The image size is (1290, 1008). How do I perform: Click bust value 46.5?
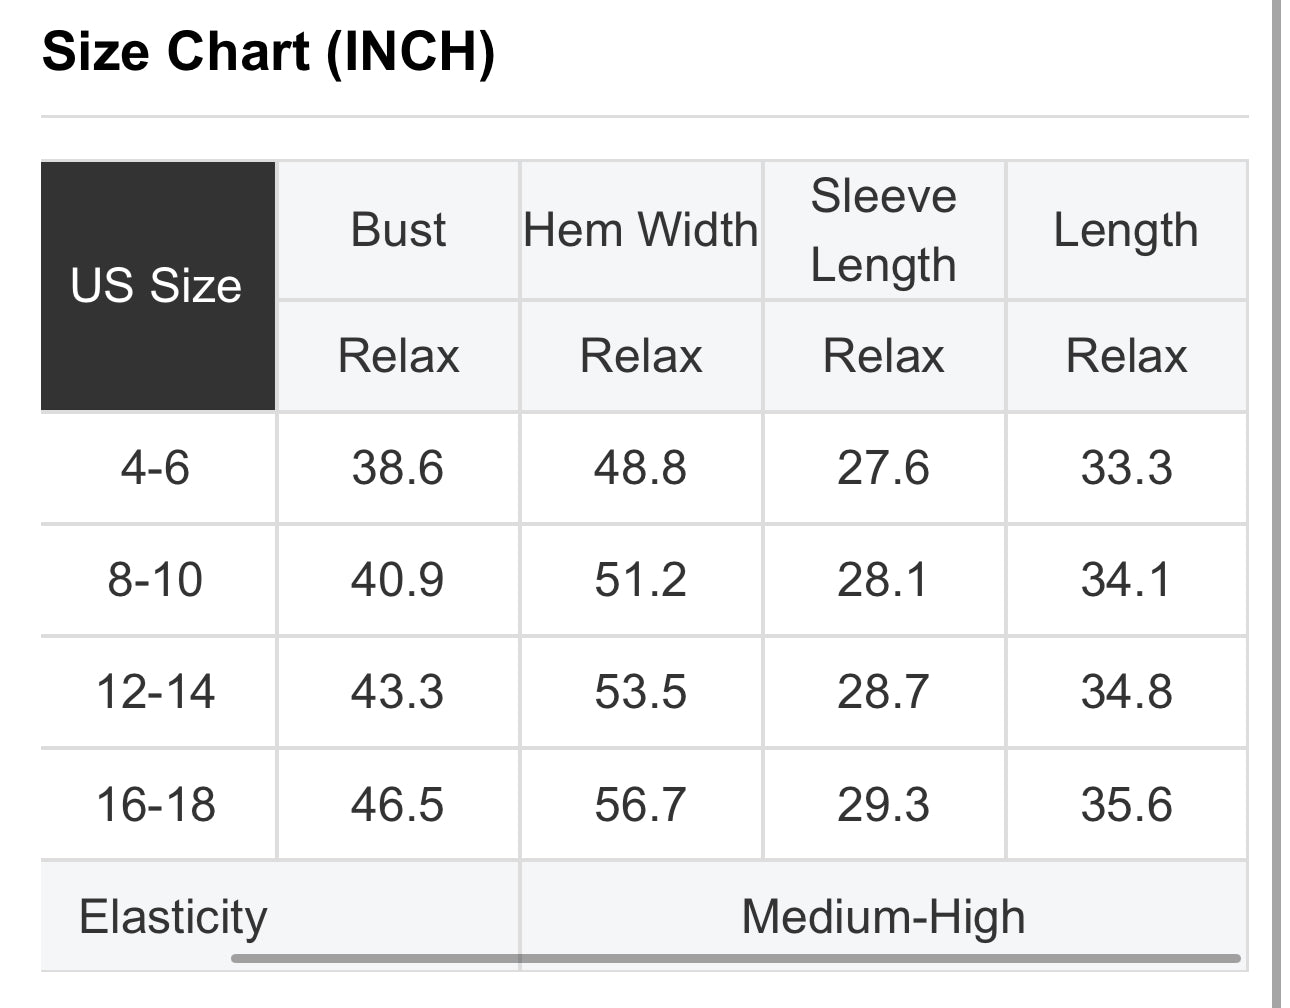(398, 804)
